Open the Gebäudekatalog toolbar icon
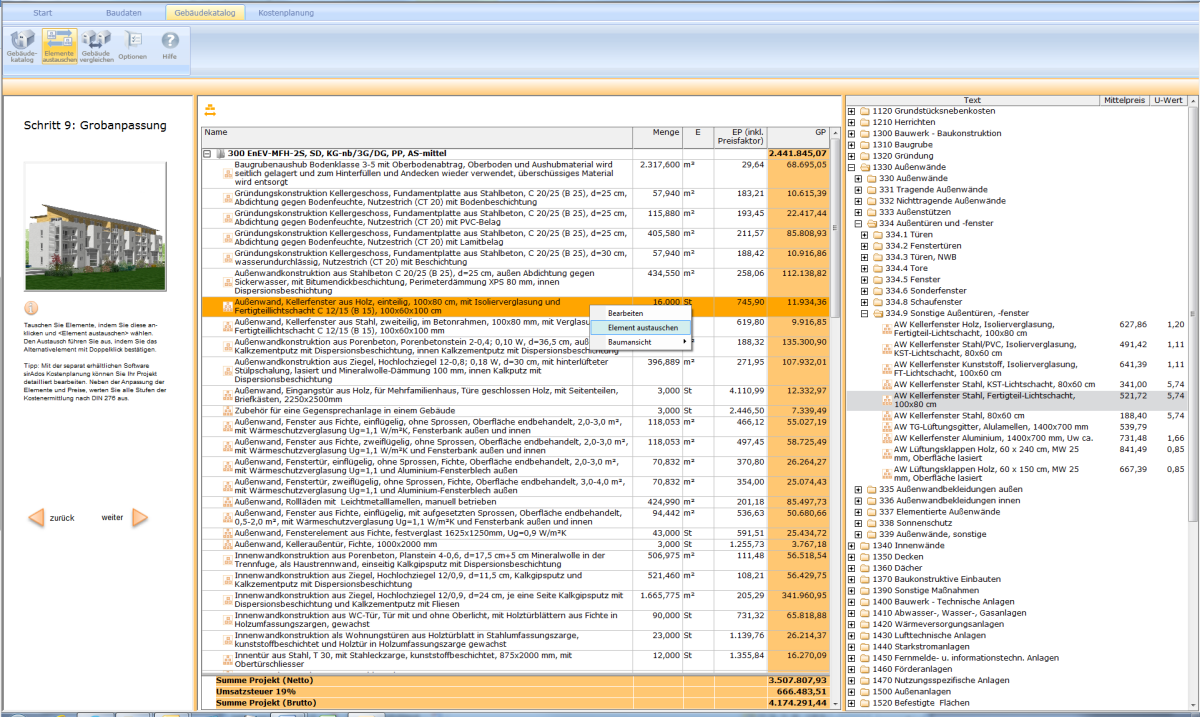 (22, 46)
